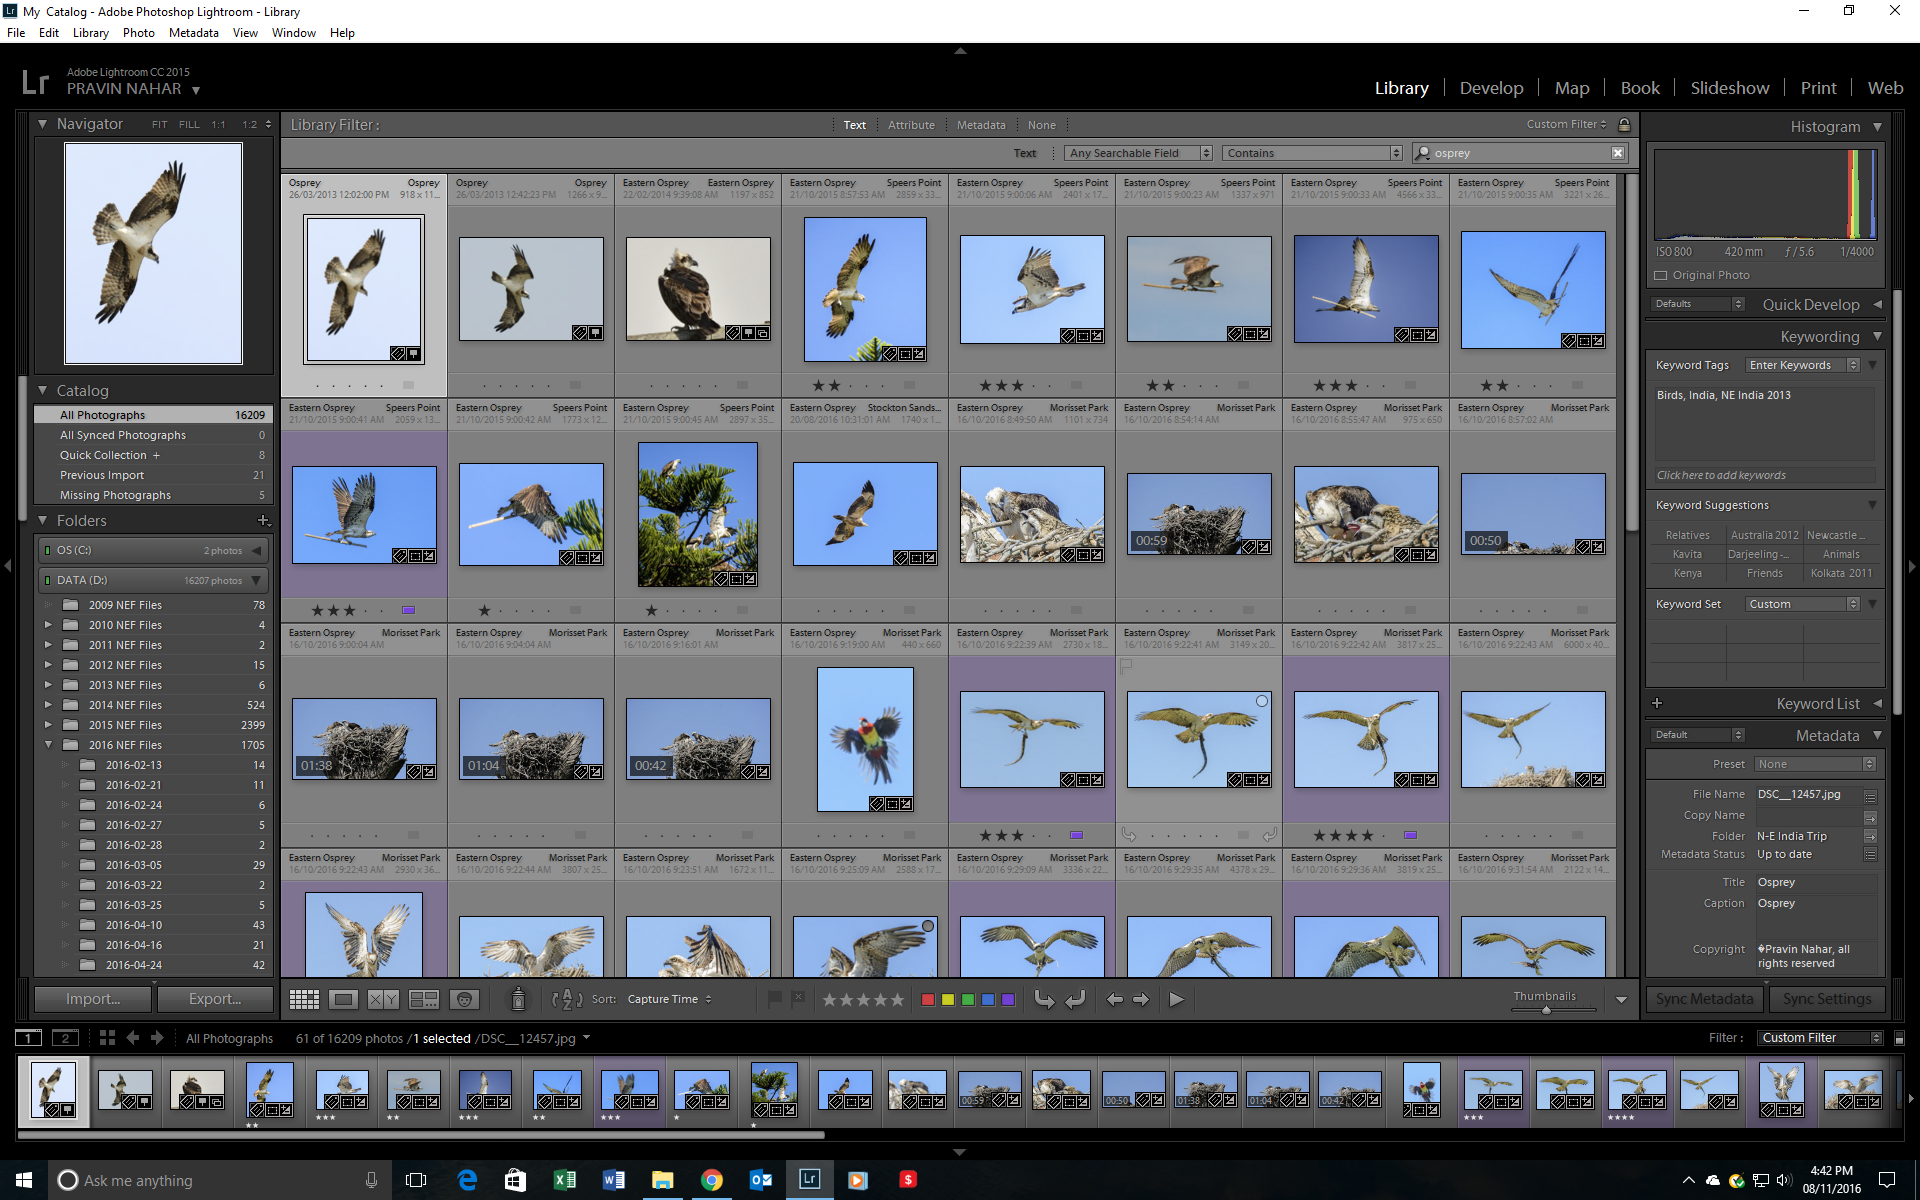Set navigator zoom to FILL
The height and width of the screenshot is (1200, 1920).
coord(189,125)
